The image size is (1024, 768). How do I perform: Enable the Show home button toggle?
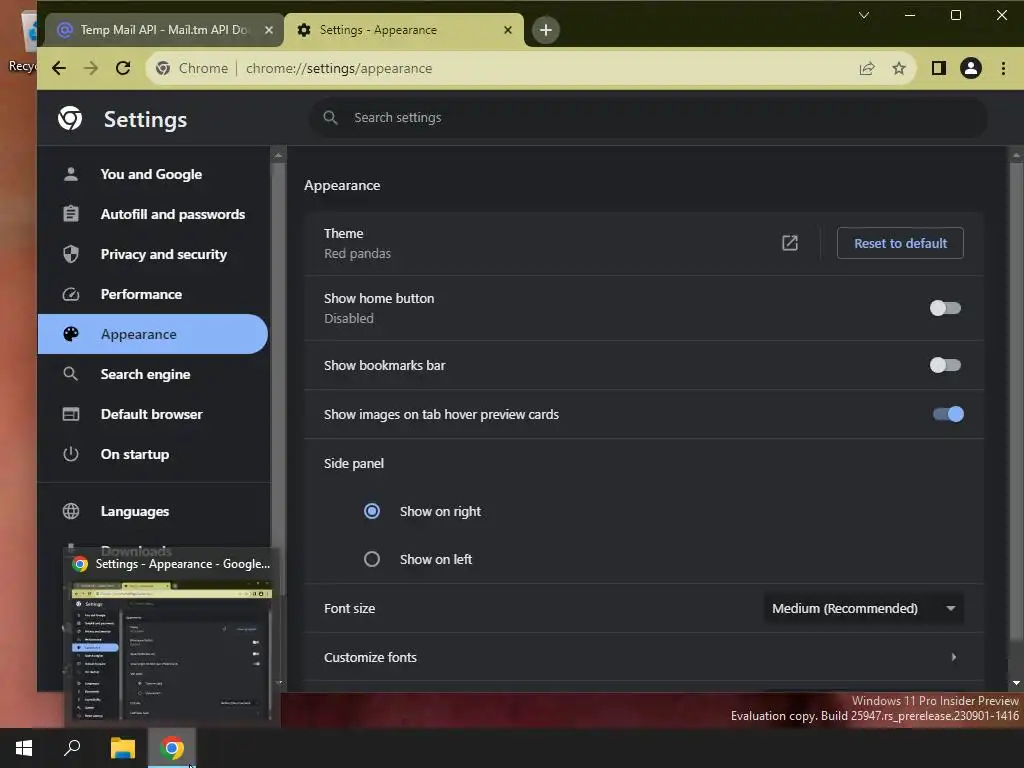[x=945, y=308]
